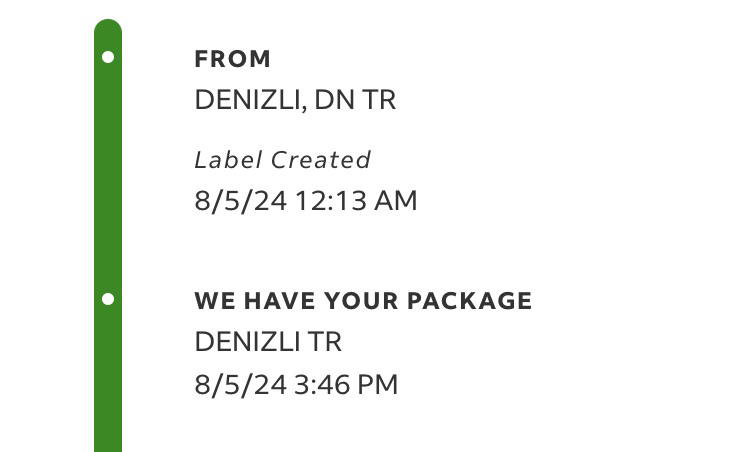The image size is (748, 452).
Task: Click the rounded top end of the green bar
Action: click(108, 29)
